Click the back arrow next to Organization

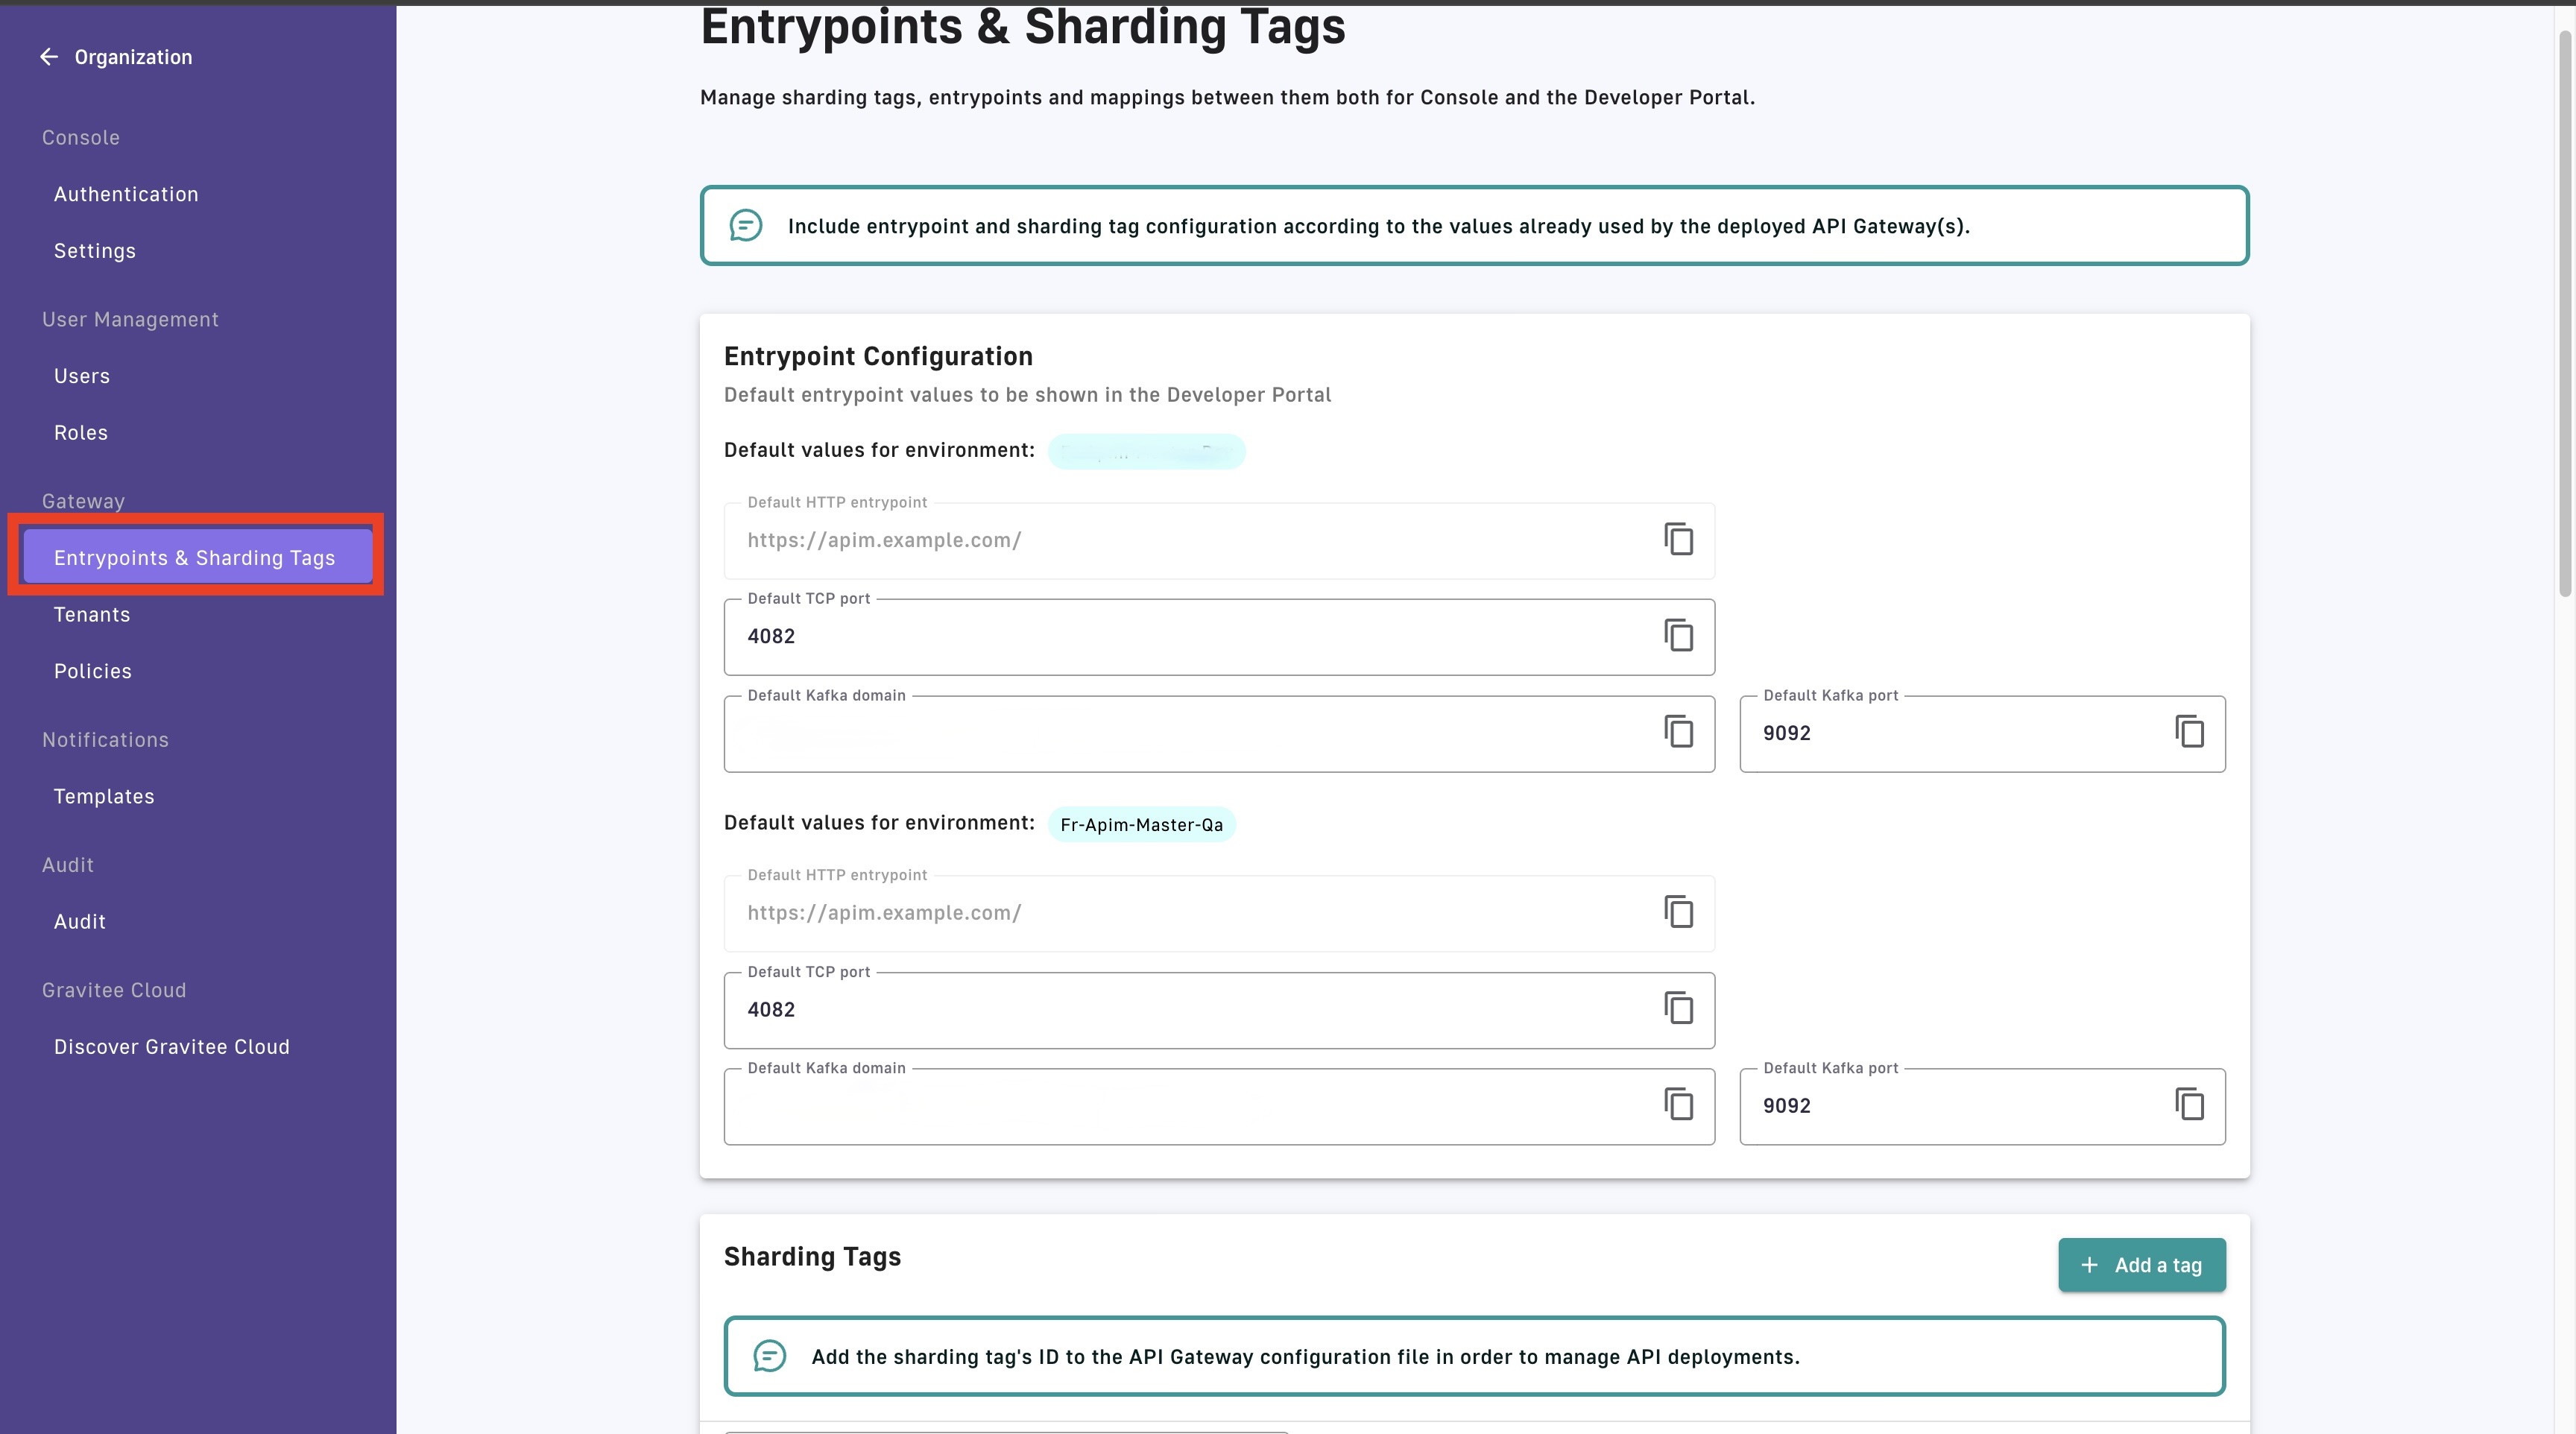tap(48, 57)
